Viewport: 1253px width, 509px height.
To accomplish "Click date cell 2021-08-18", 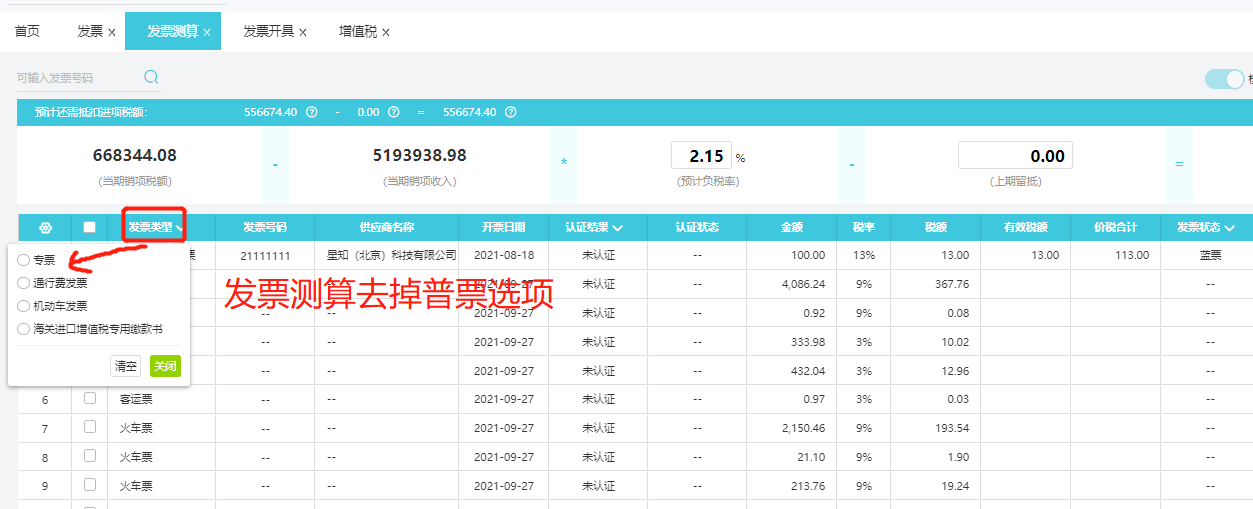I will pyautogui.click(x=504, y=255).
